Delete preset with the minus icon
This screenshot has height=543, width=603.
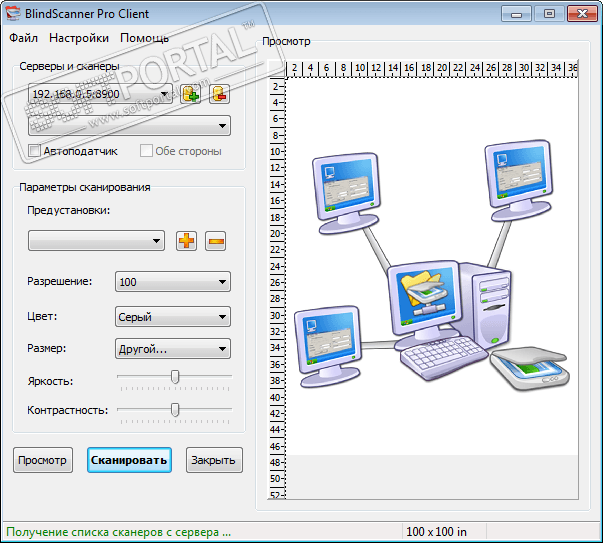[x=215, y=241]
